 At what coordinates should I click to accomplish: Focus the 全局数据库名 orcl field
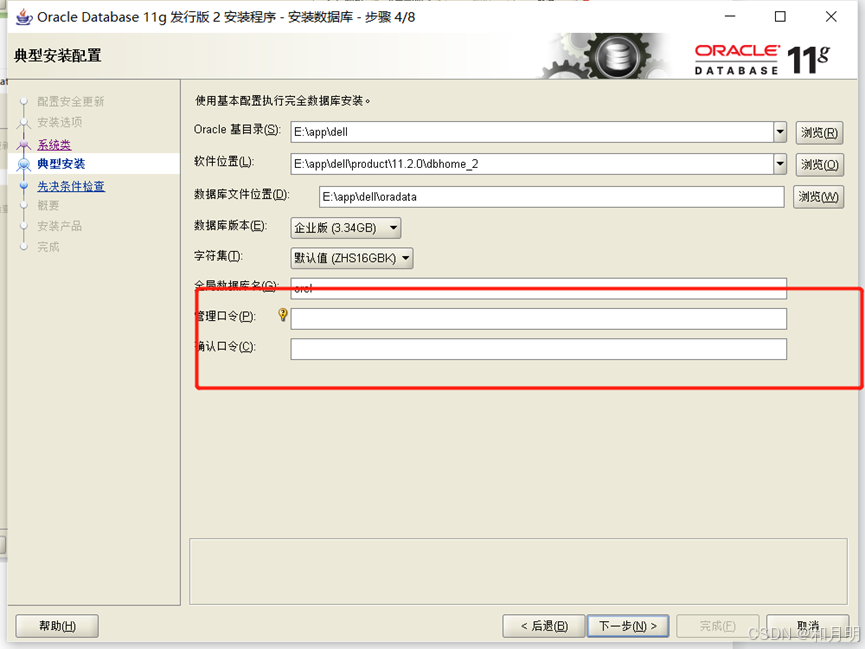coord(538,289)
